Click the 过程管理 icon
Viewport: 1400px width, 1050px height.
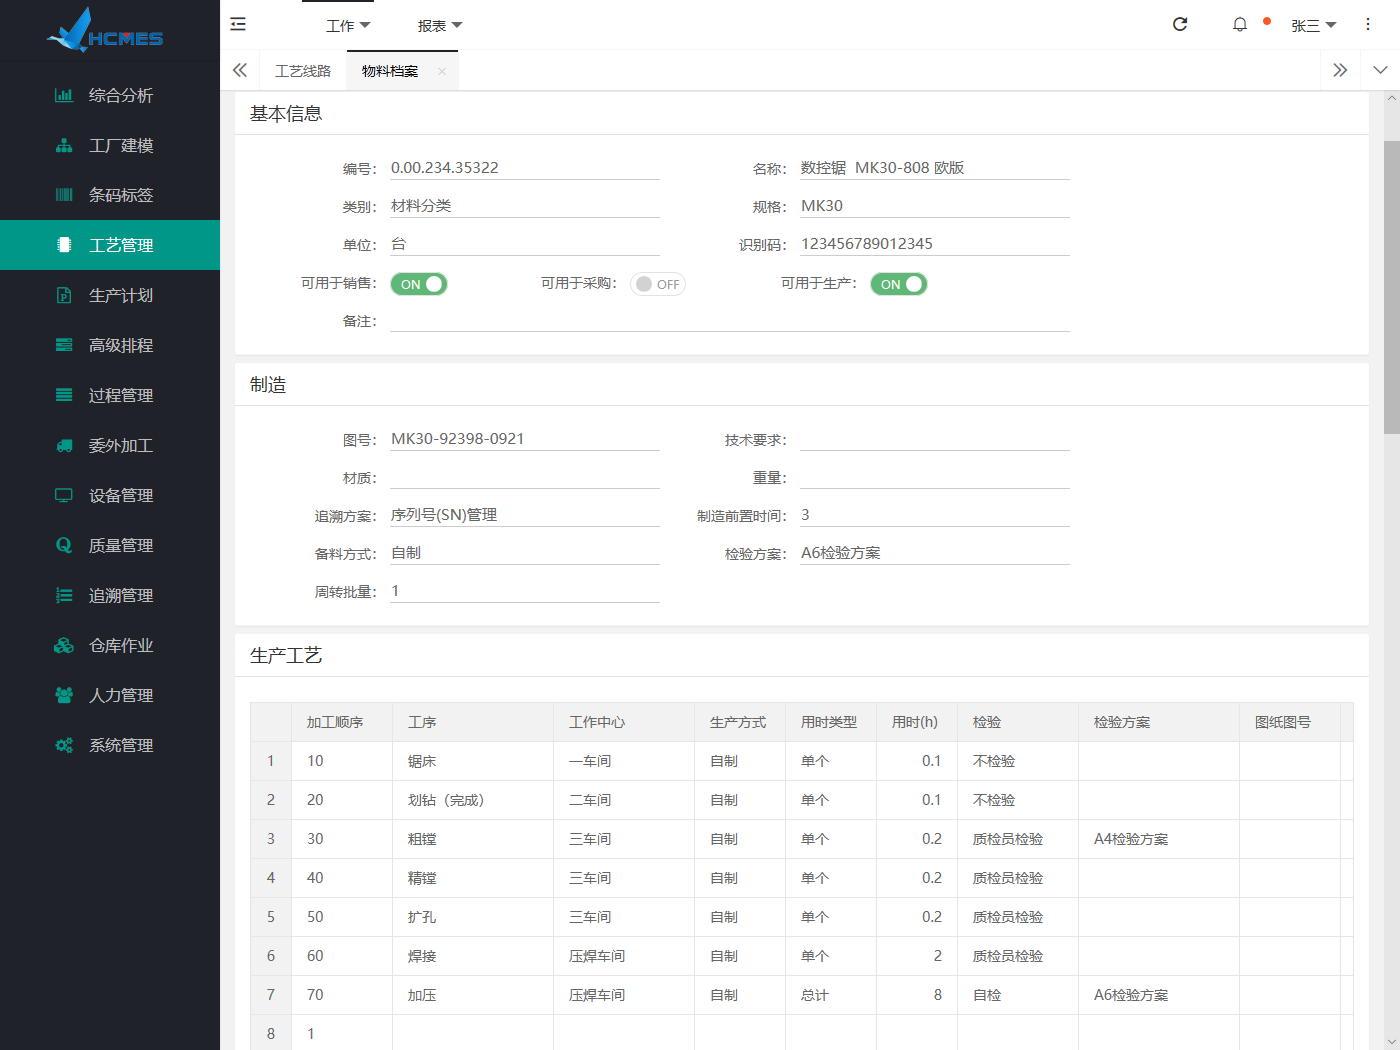(64, 395)
